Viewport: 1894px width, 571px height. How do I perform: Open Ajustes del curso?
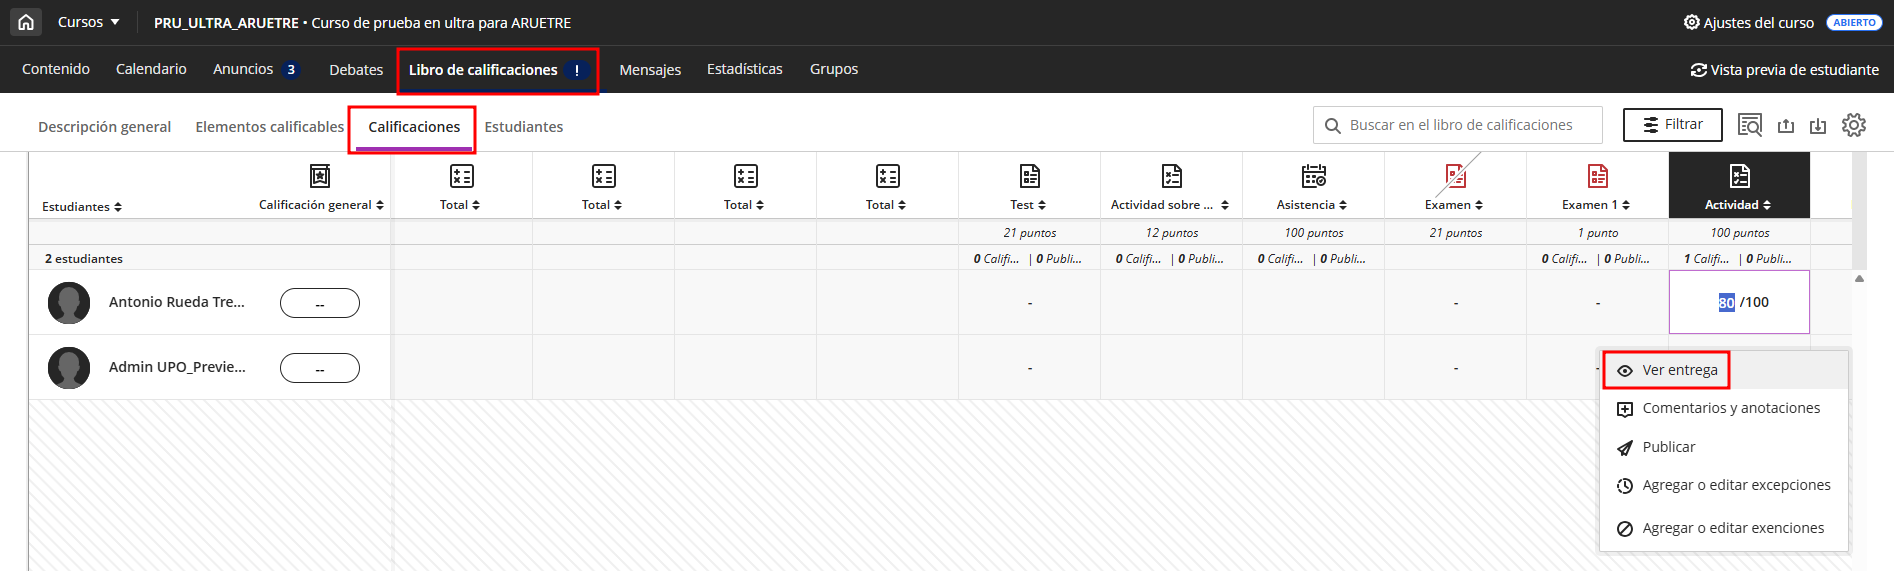[x=1748, y=22]
